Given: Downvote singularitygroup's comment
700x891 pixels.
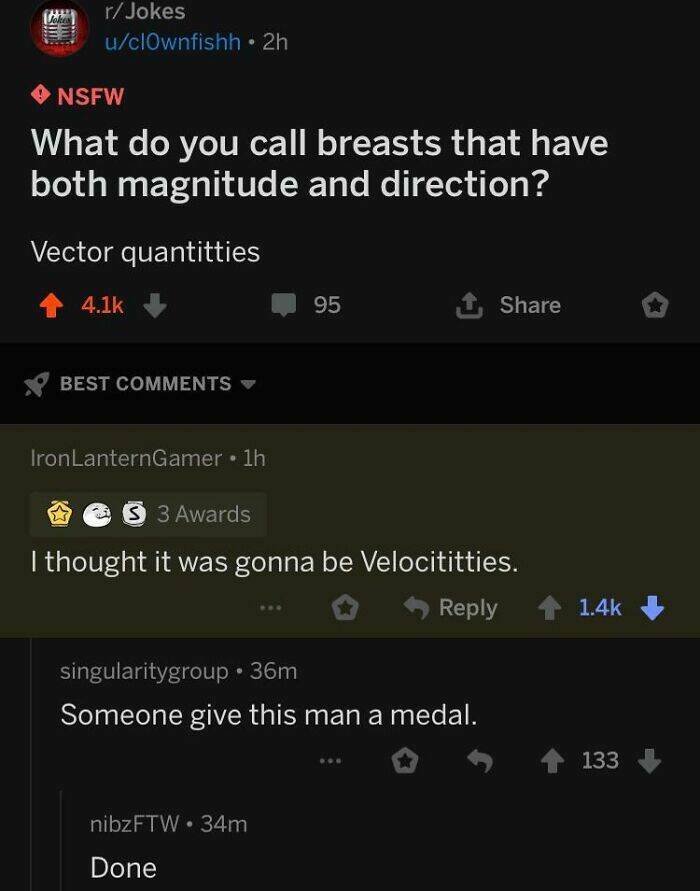Looking at the screenshot, I should [649, 760].
